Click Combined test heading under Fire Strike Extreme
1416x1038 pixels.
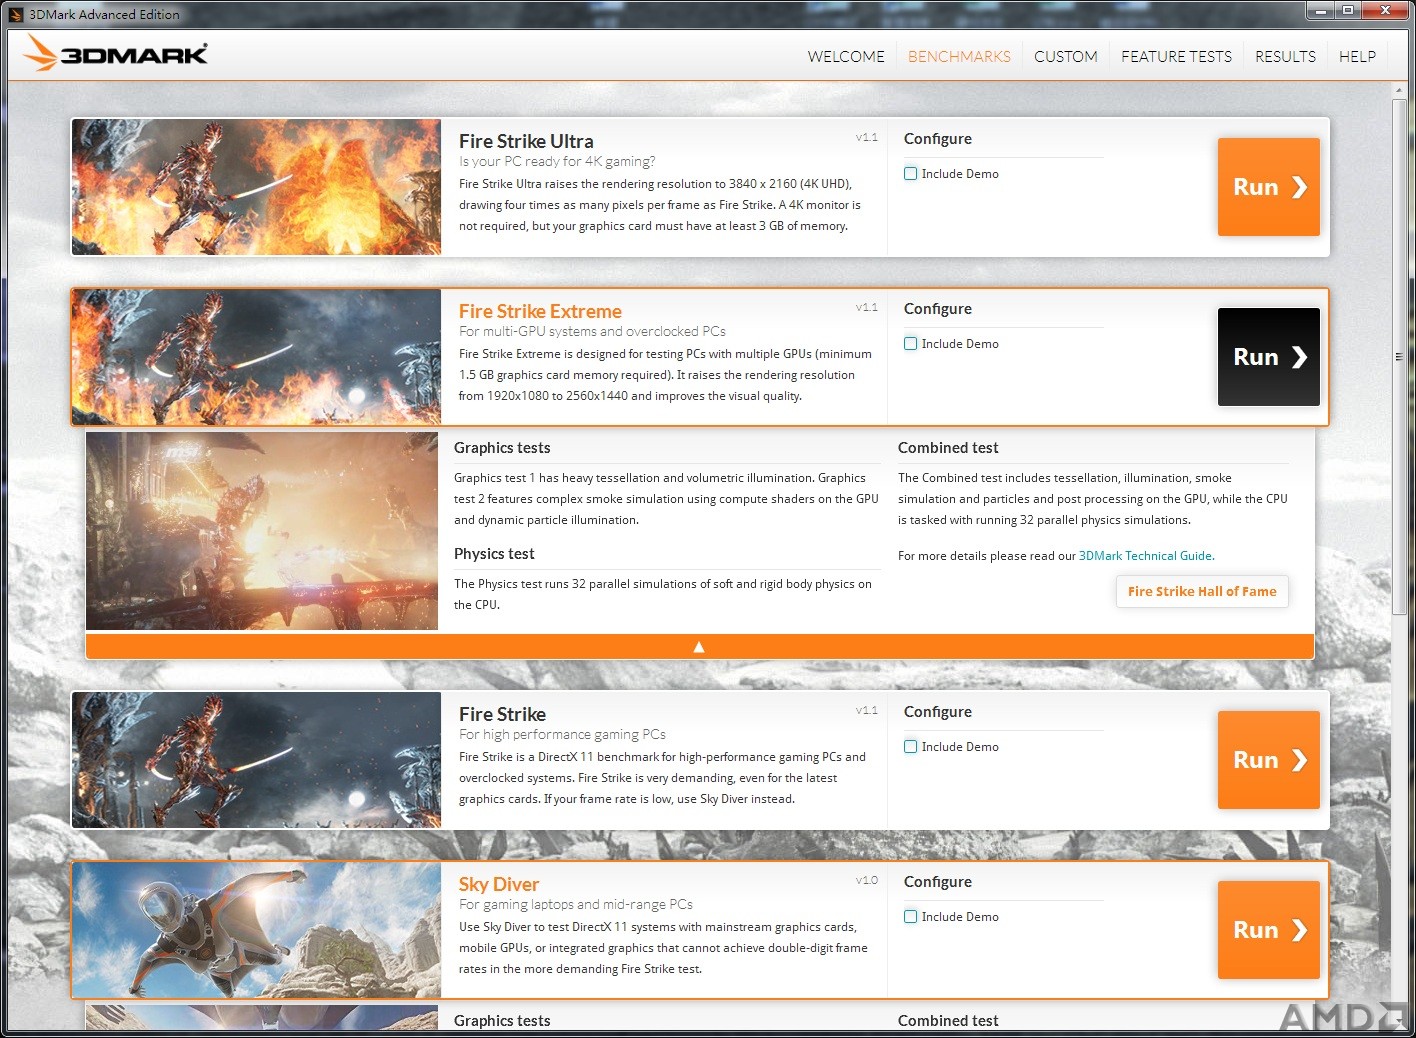948,448
